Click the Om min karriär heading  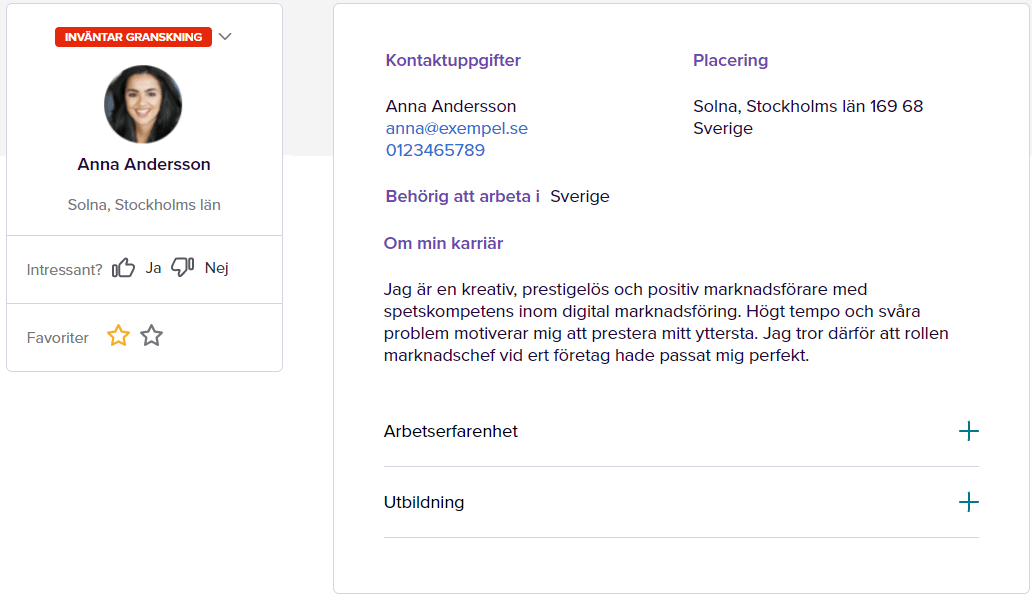tap(444, 243)
